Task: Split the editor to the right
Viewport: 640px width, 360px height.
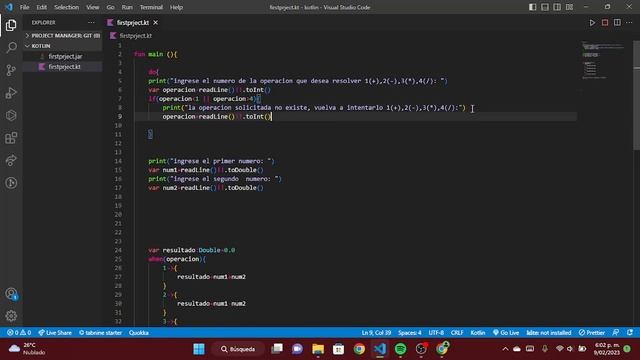Action: (617, 23)
